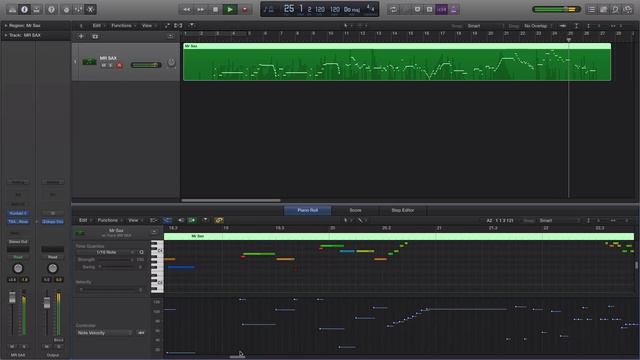
Task: Switch to the Score tab
Action: 356,210
